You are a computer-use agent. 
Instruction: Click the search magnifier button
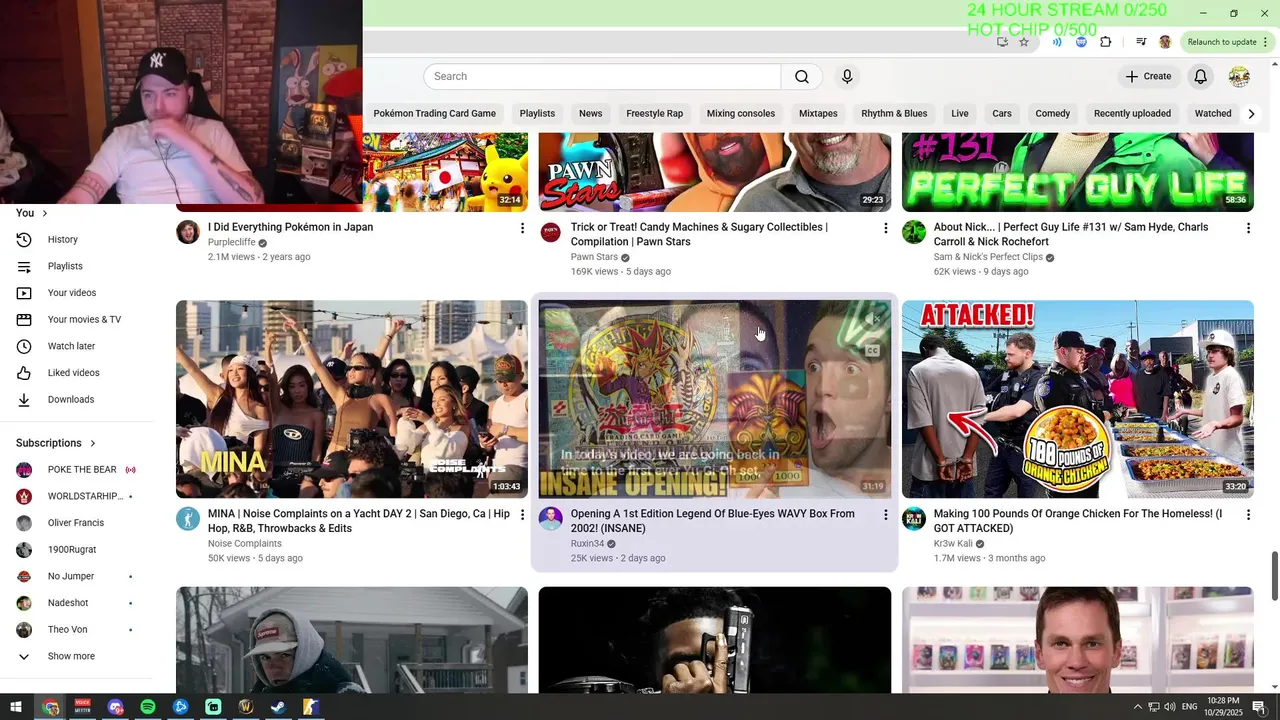(802, 77)
